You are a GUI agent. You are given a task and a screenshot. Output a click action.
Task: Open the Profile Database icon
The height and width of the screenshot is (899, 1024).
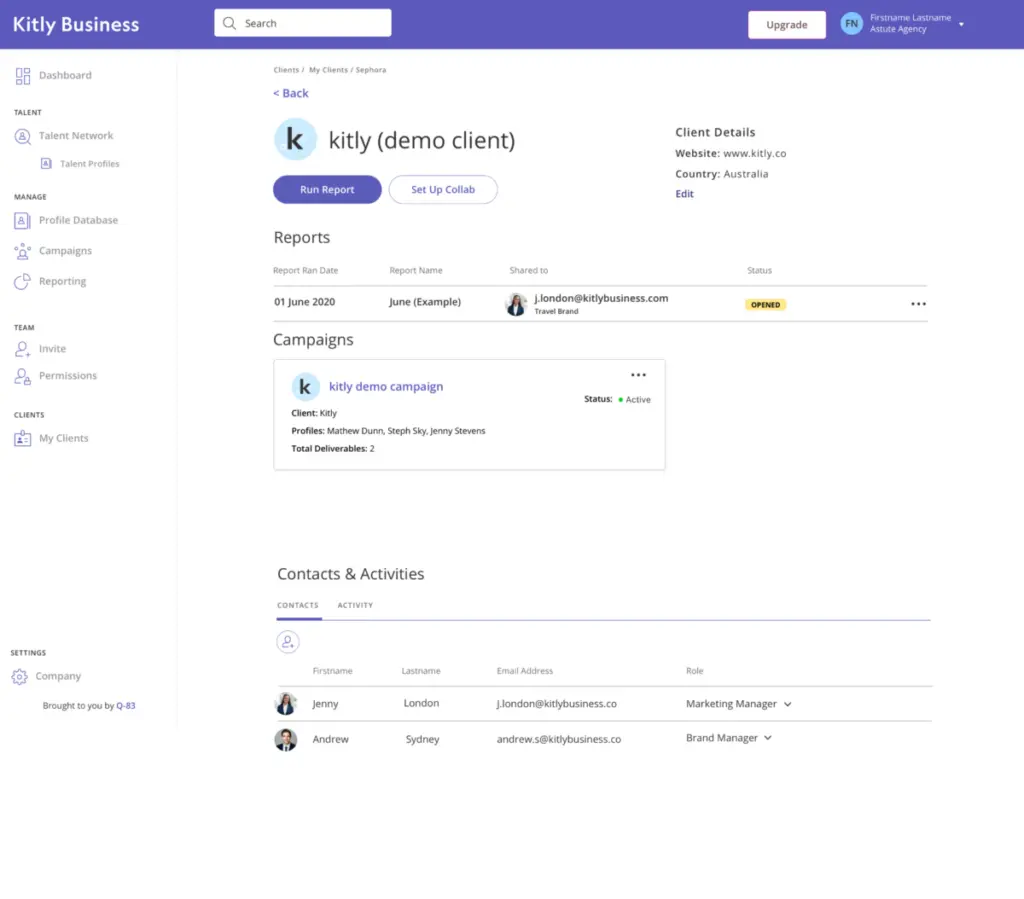24,220
